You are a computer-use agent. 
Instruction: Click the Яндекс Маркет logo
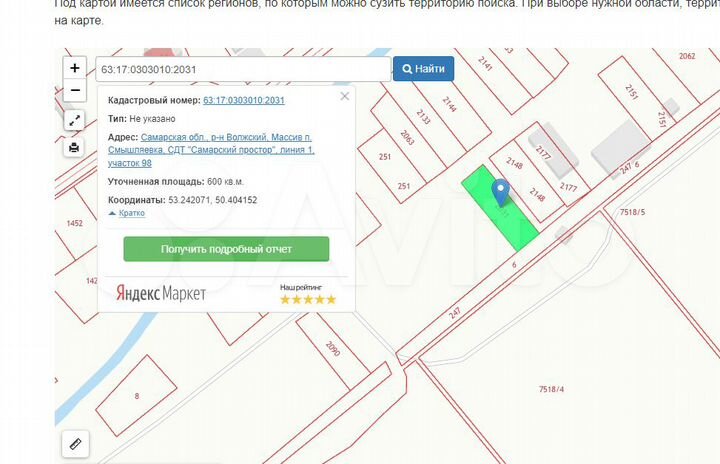(161, 293)
